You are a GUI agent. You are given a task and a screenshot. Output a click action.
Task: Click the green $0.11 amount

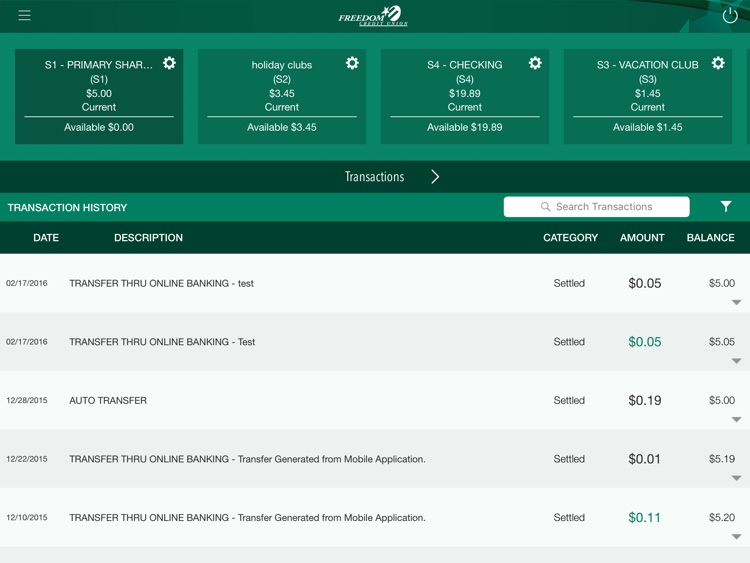644,518
